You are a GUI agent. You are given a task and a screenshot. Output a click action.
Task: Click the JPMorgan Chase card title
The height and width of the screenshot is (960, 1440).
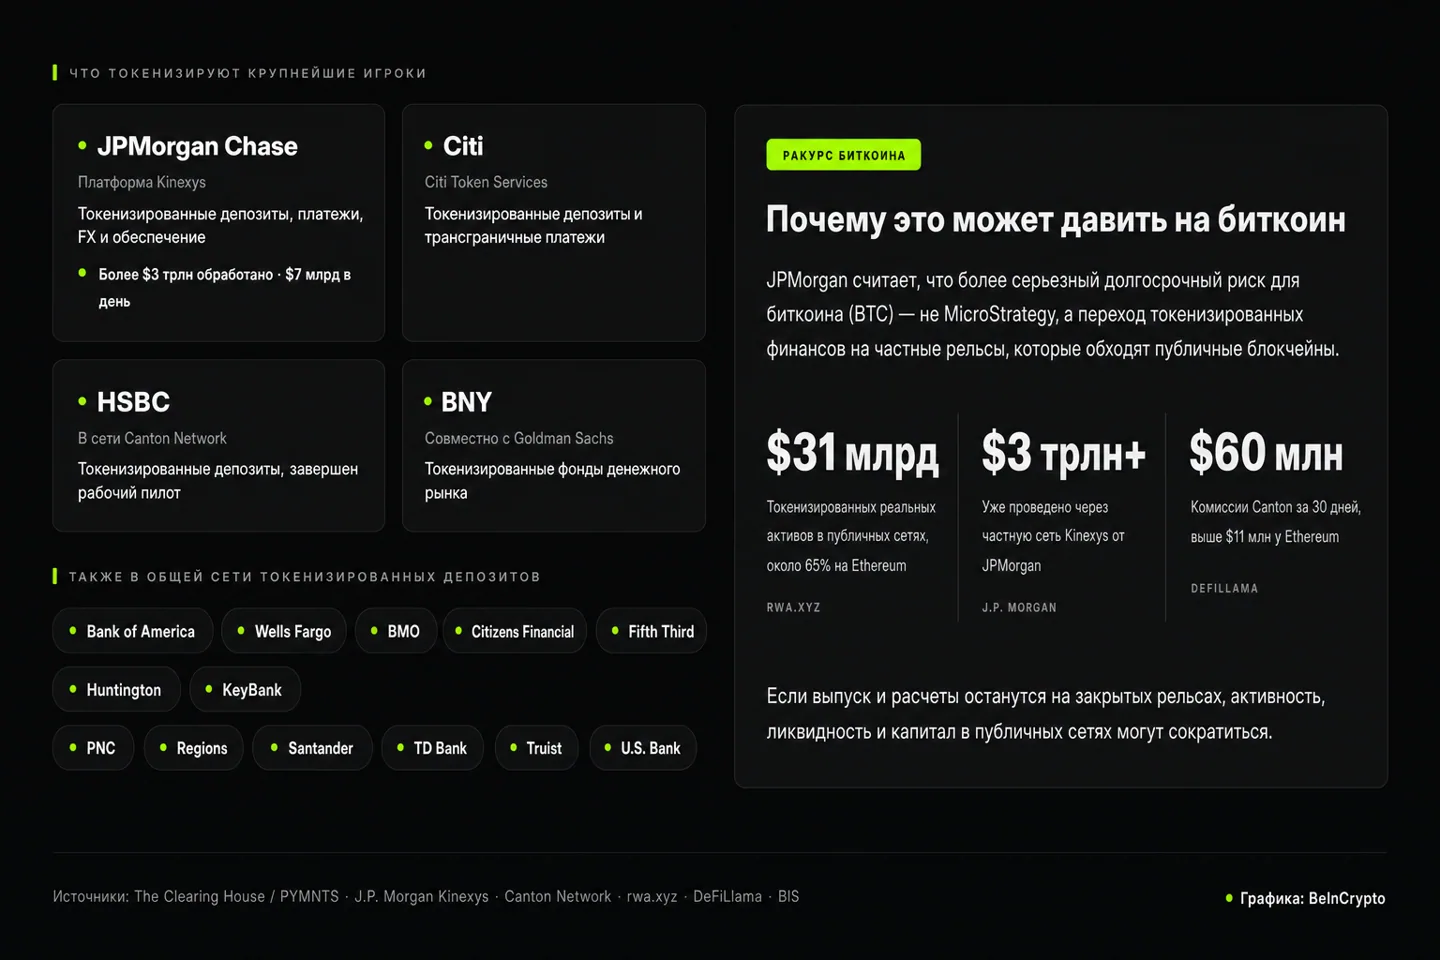(x=197, y=146)
